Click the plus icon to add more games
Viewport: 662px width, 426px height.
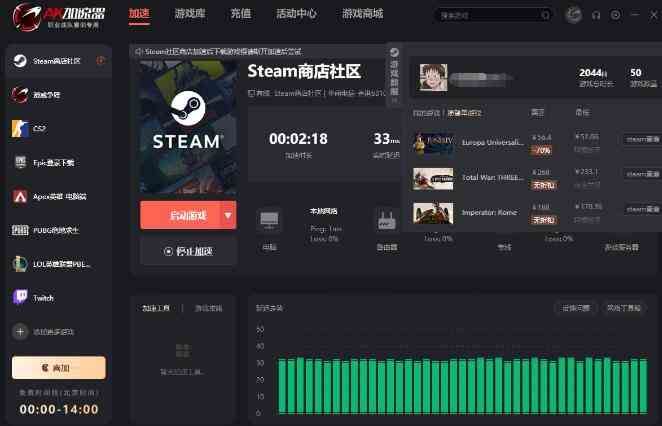tap(20, 332)
